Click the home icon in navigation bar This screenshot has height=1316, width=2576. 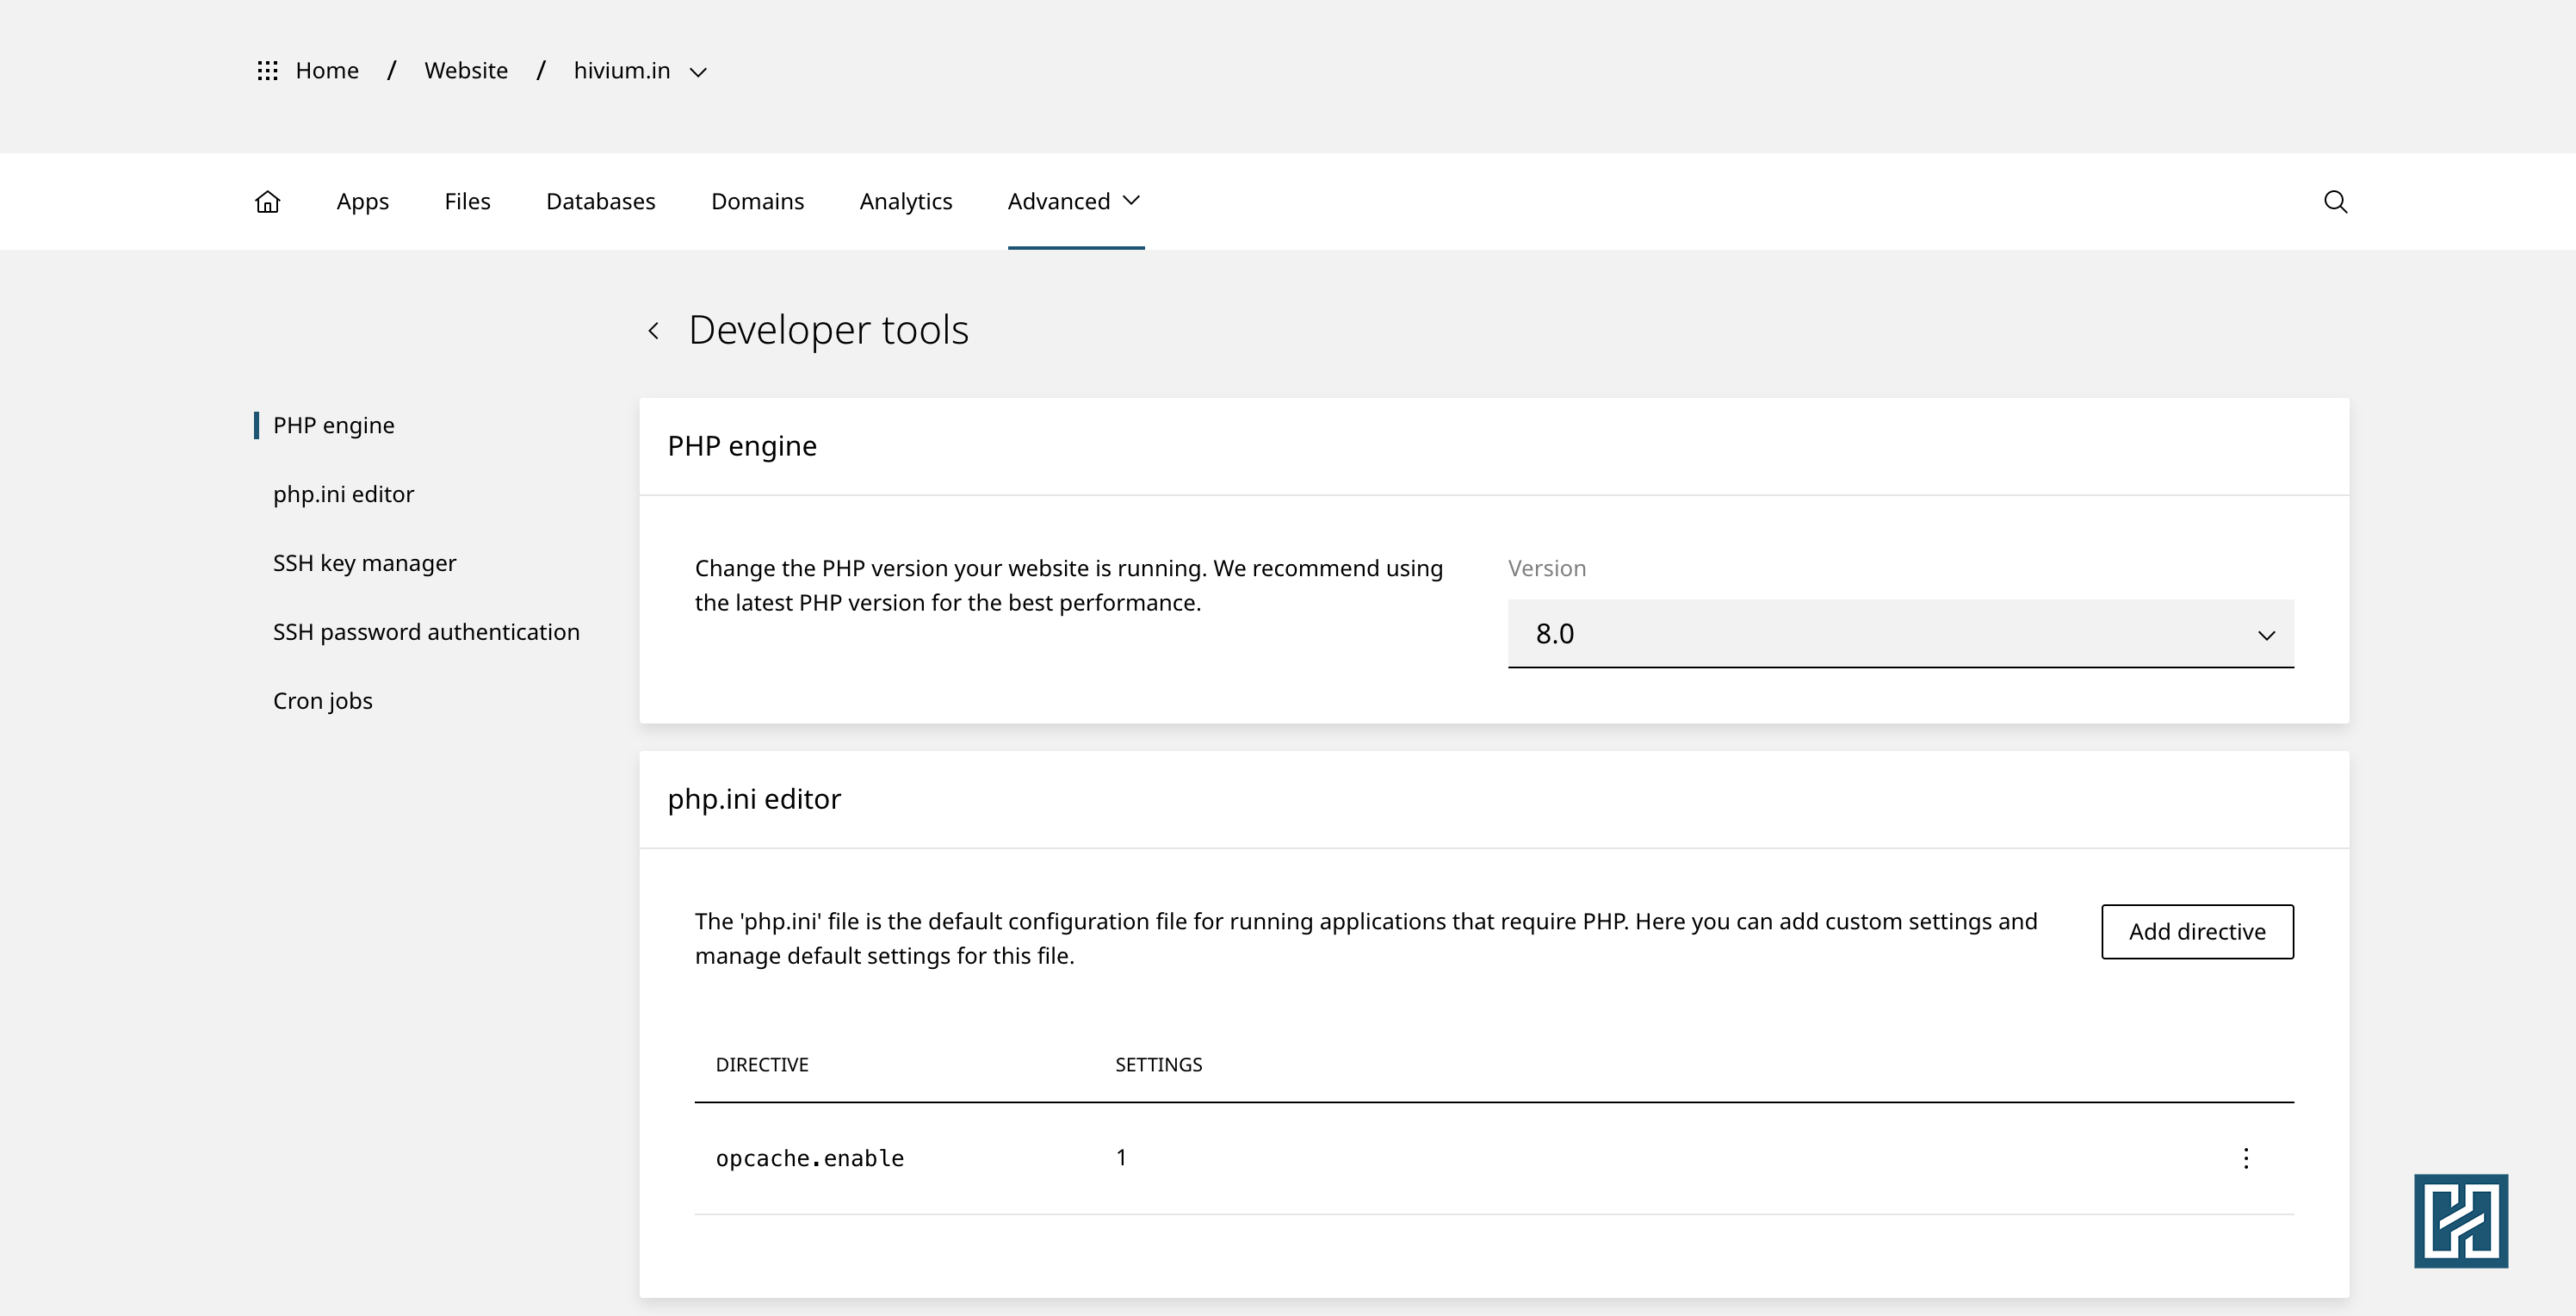click(267, 202)
